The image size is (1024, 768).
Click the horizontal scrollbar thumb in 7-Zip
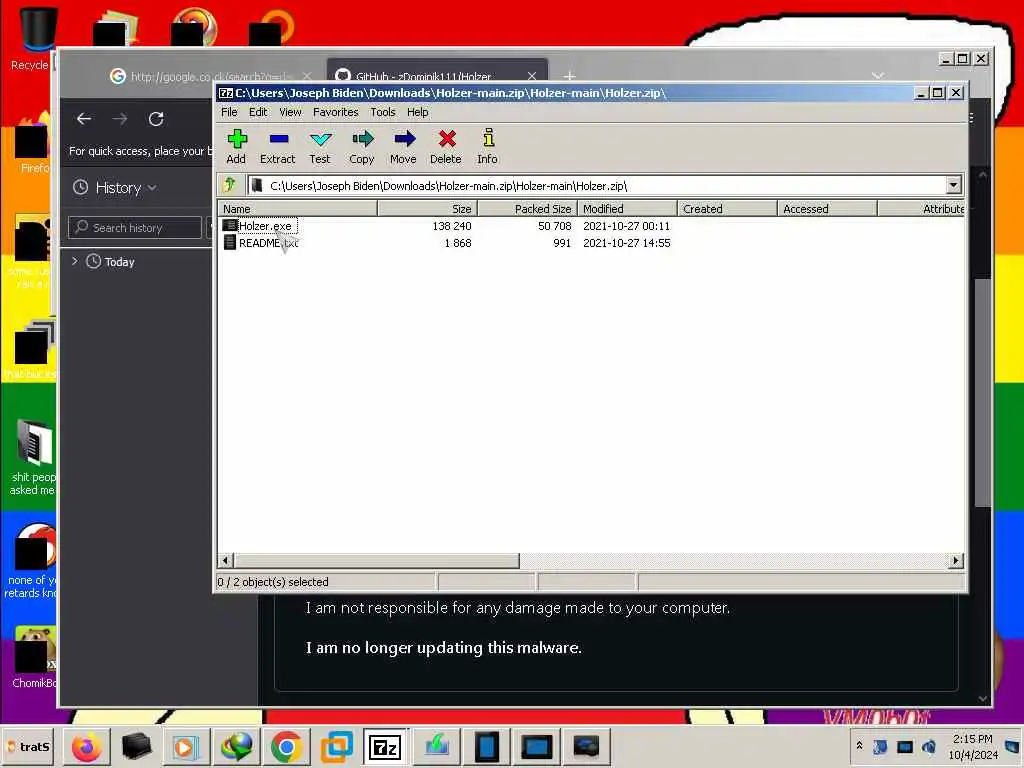[377, 560]
